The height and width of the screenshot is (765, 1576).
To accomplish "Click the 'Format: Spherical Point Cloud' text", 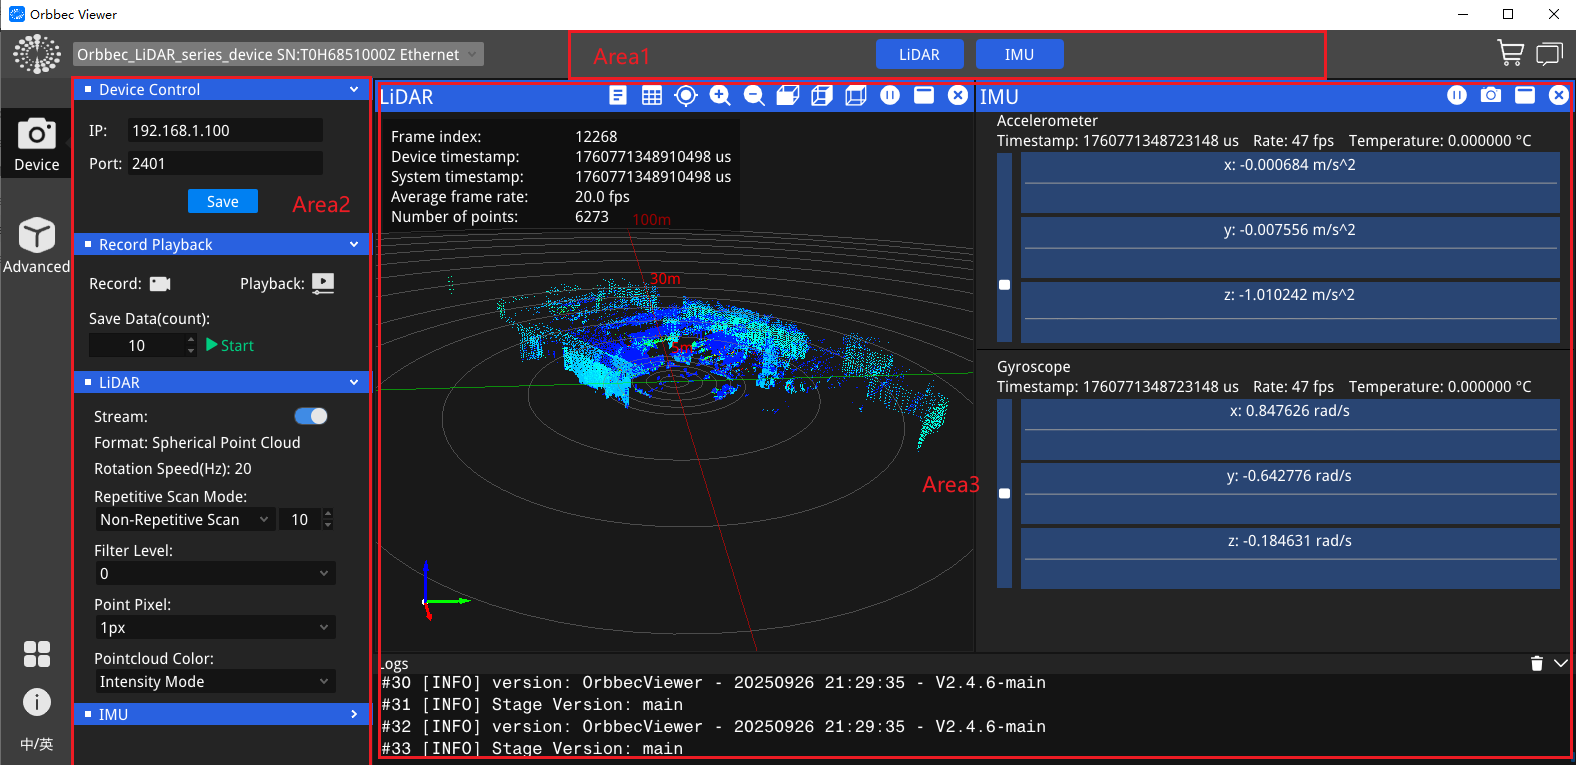I will pyautogui.click(x=197, y=443).
